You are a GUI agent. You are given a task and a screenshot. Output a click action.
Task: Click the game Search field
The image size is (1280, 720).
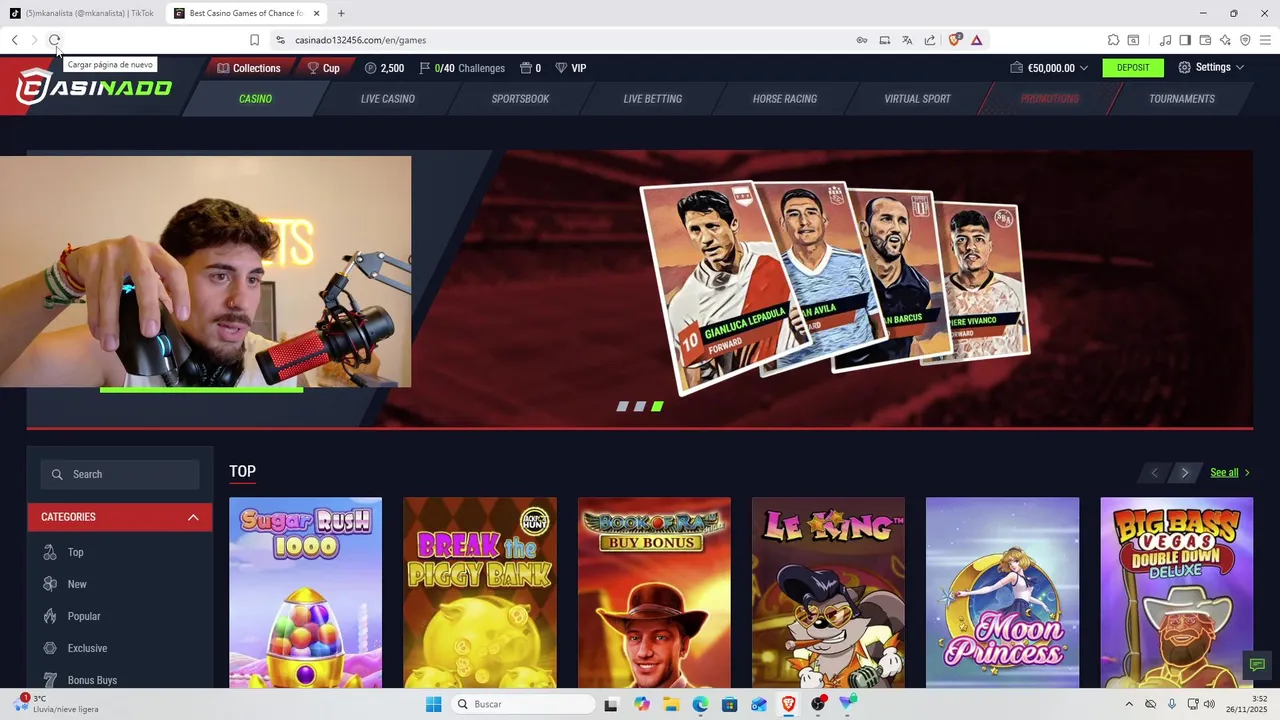point(120,474)
